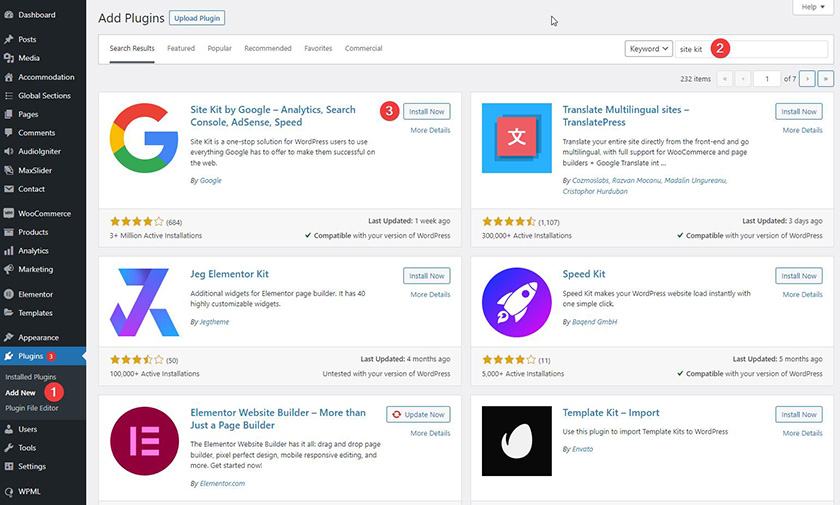The height and width of the screenshot is (505, 840).
Task: Switch to the Commercial tab
Action: (364, 48)
